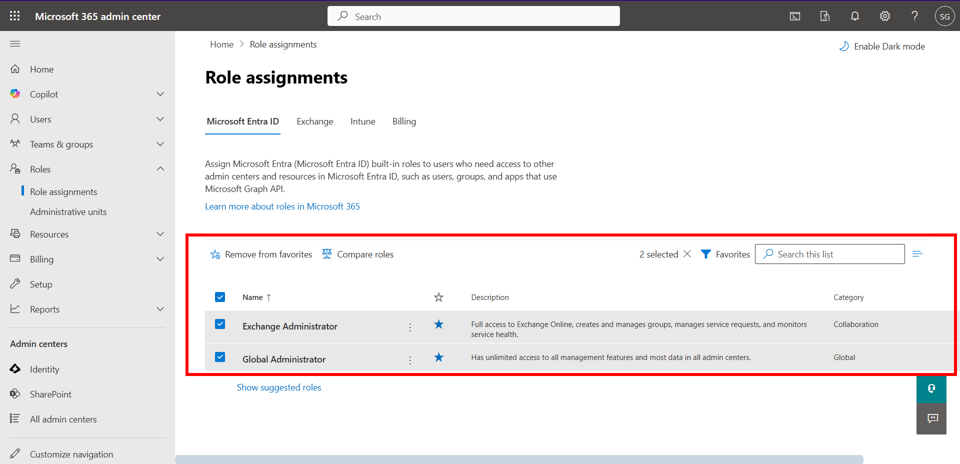Collapse the Roles chevron

pyautogui.click(x=160, y=170)
